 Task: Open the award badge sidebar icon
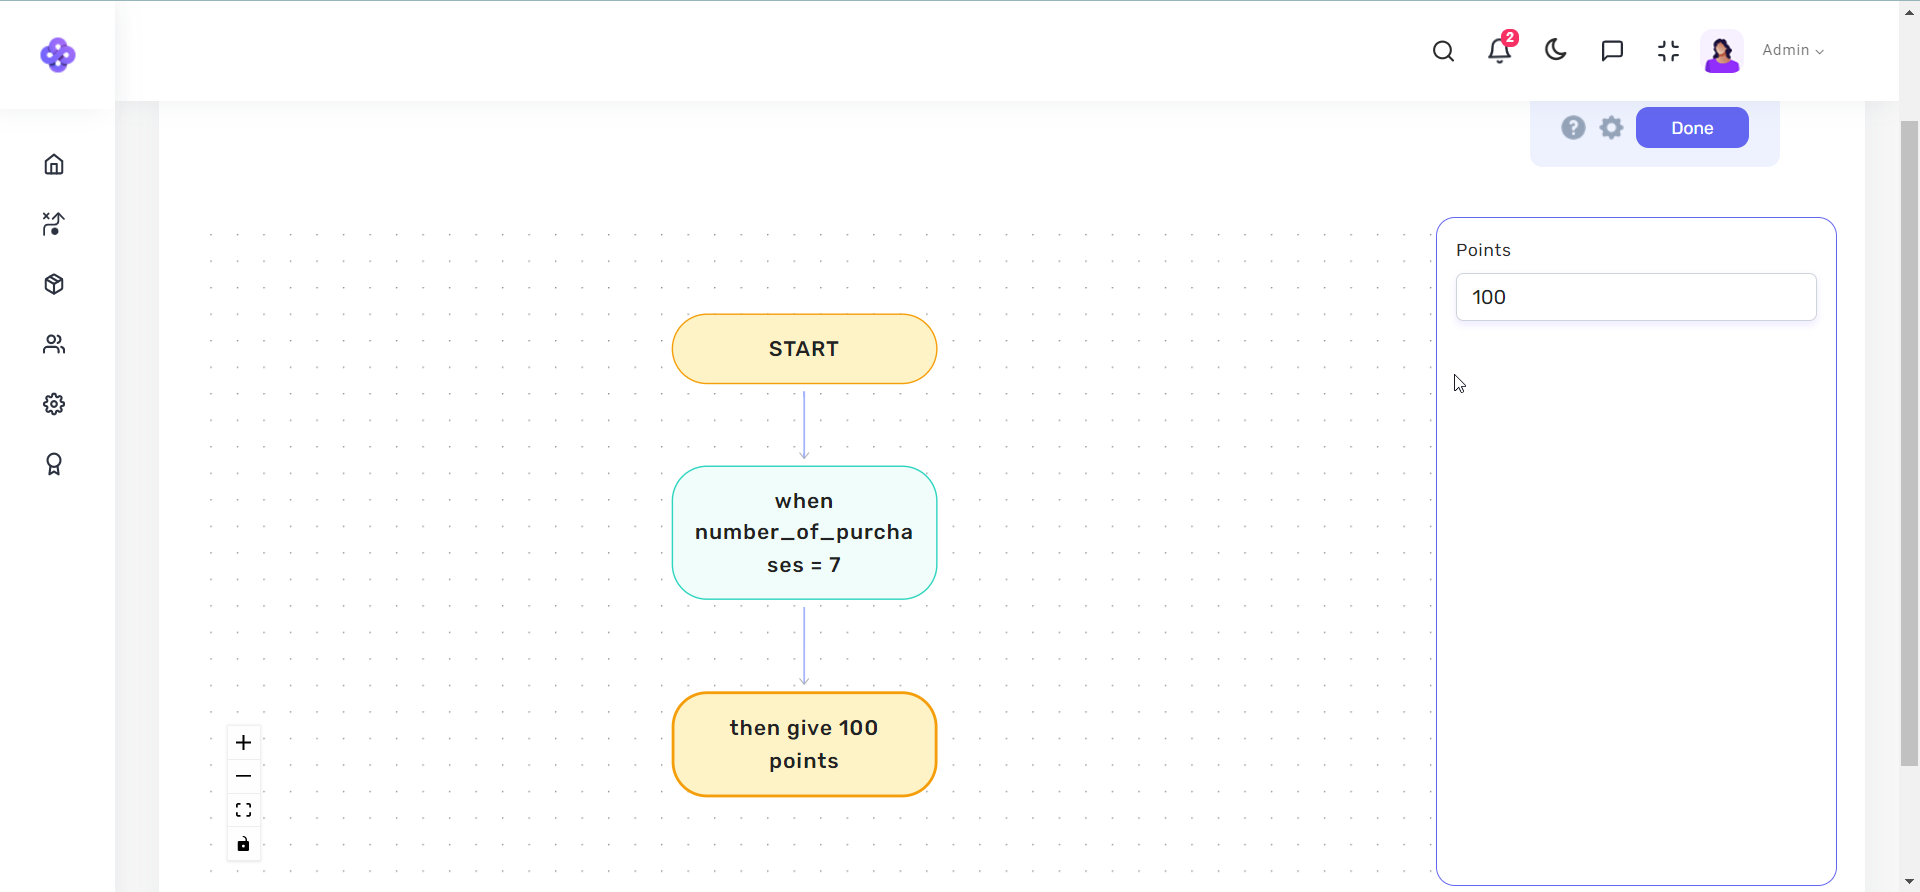[54, 464]
